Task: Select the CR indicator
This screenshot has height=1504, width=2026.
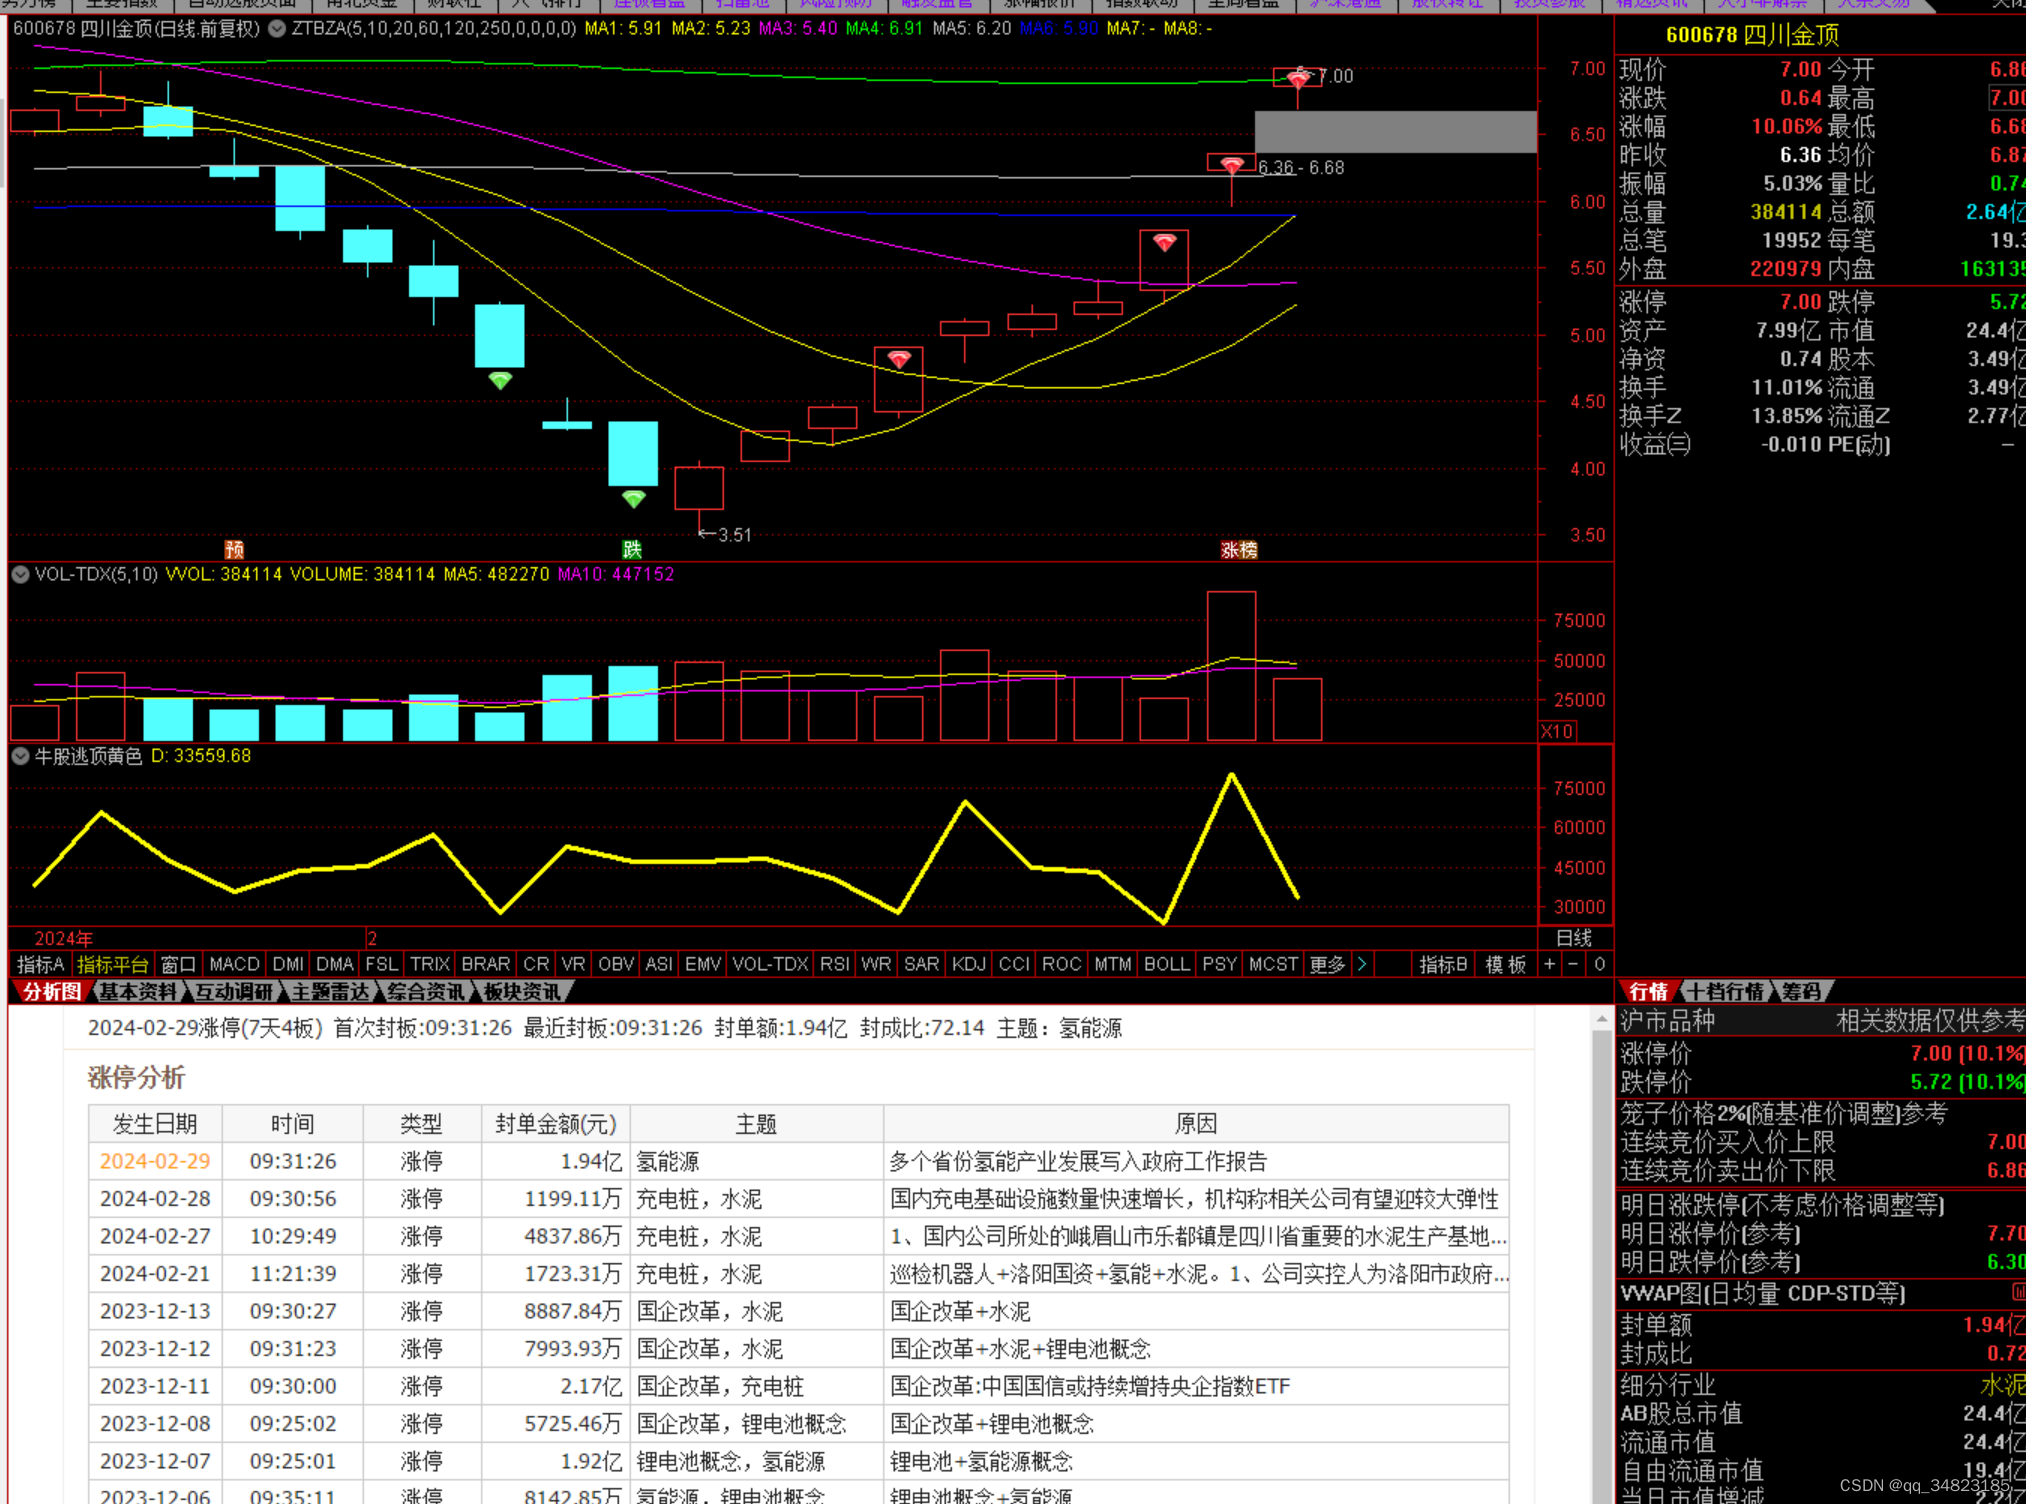Action: click(x=536, y=964)
